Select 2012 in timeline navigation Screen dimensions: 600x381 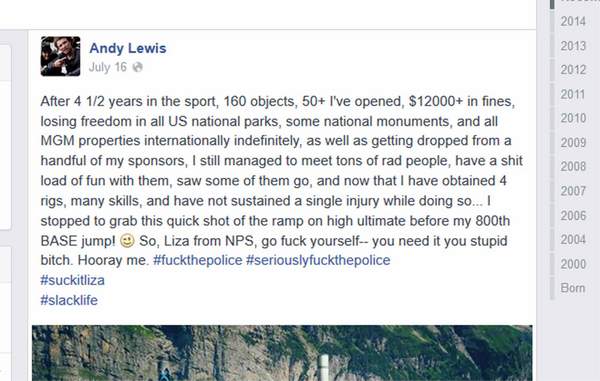coord(573,70)
